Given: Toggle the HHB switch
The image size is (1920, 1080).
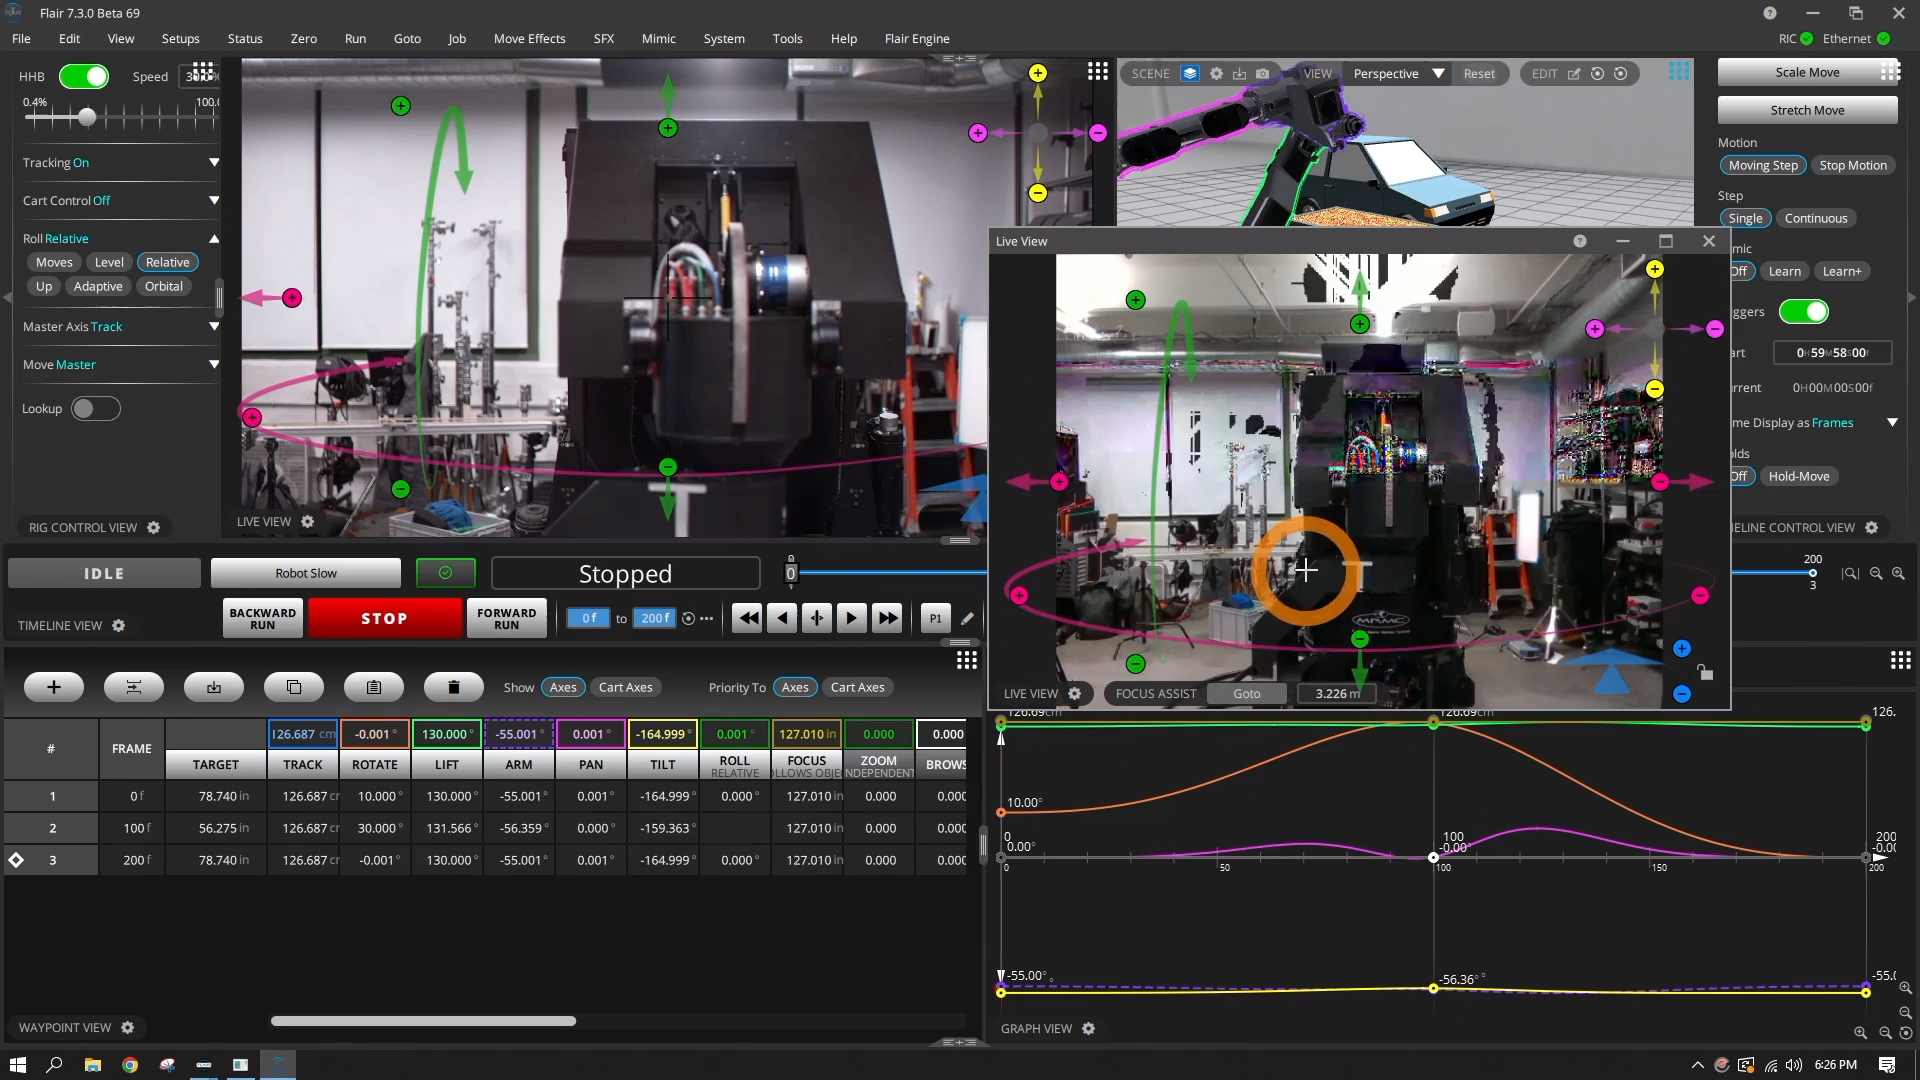Looking at the screenshot, I should (84, 76).
